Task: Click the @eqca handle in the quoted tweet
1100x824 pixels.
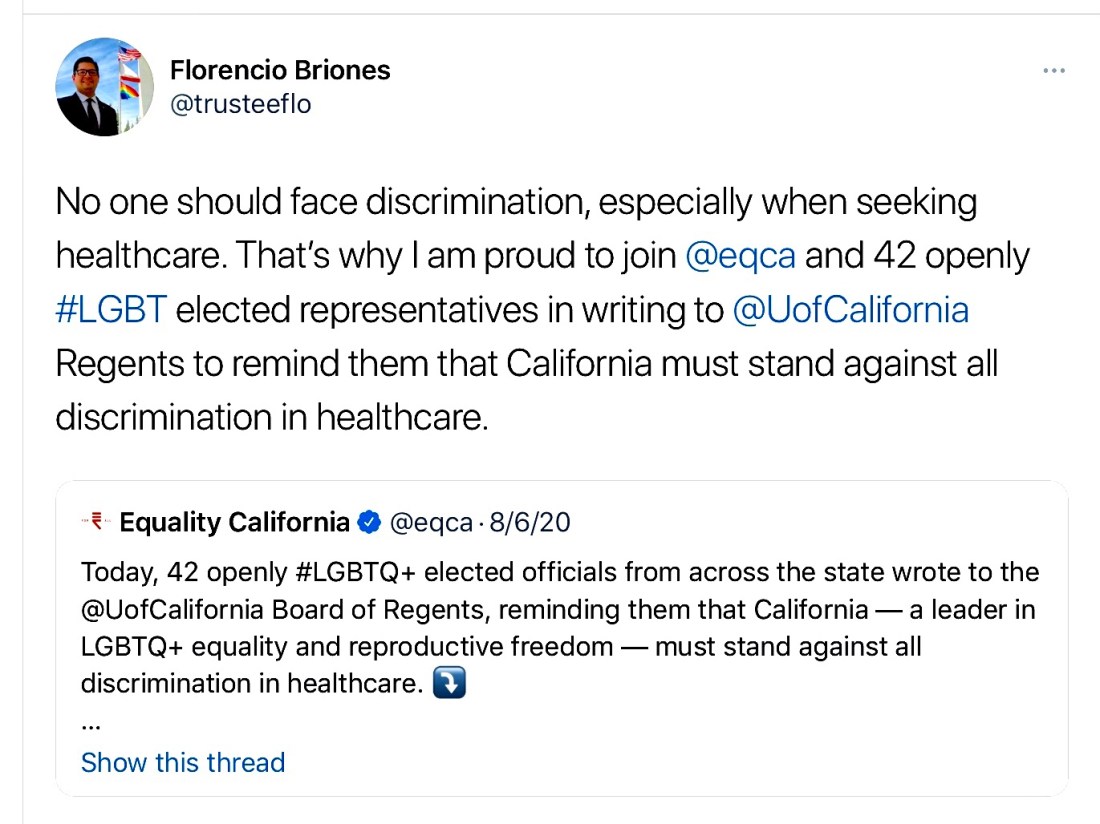Action: coord(429,522)
